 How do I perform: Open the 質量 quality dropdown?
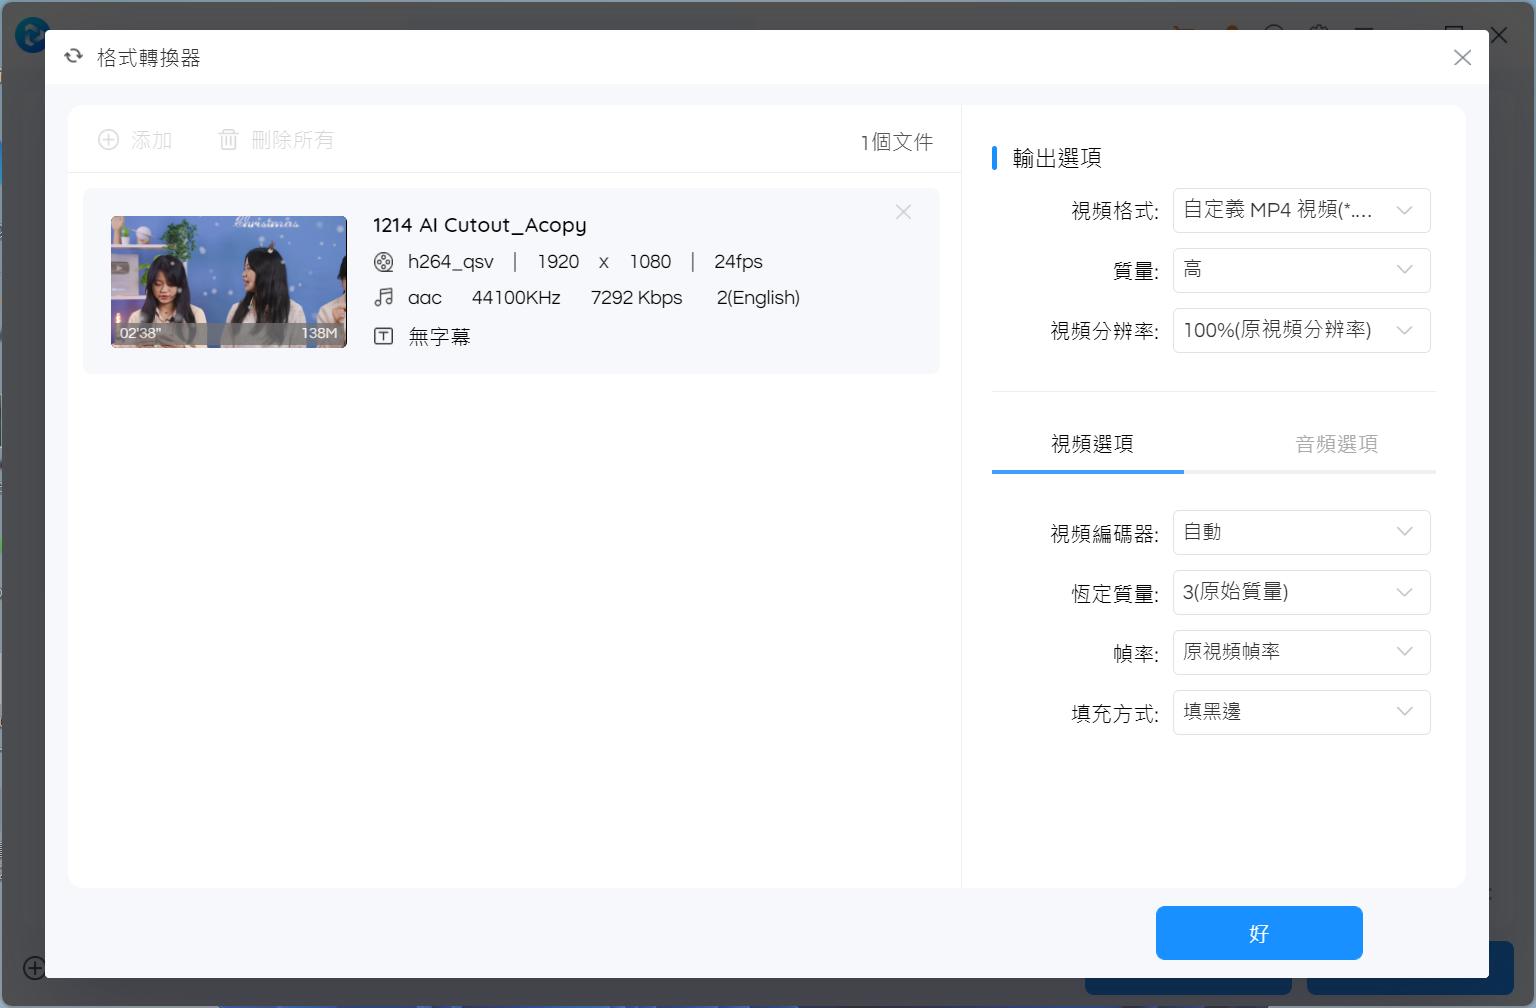1301,270
